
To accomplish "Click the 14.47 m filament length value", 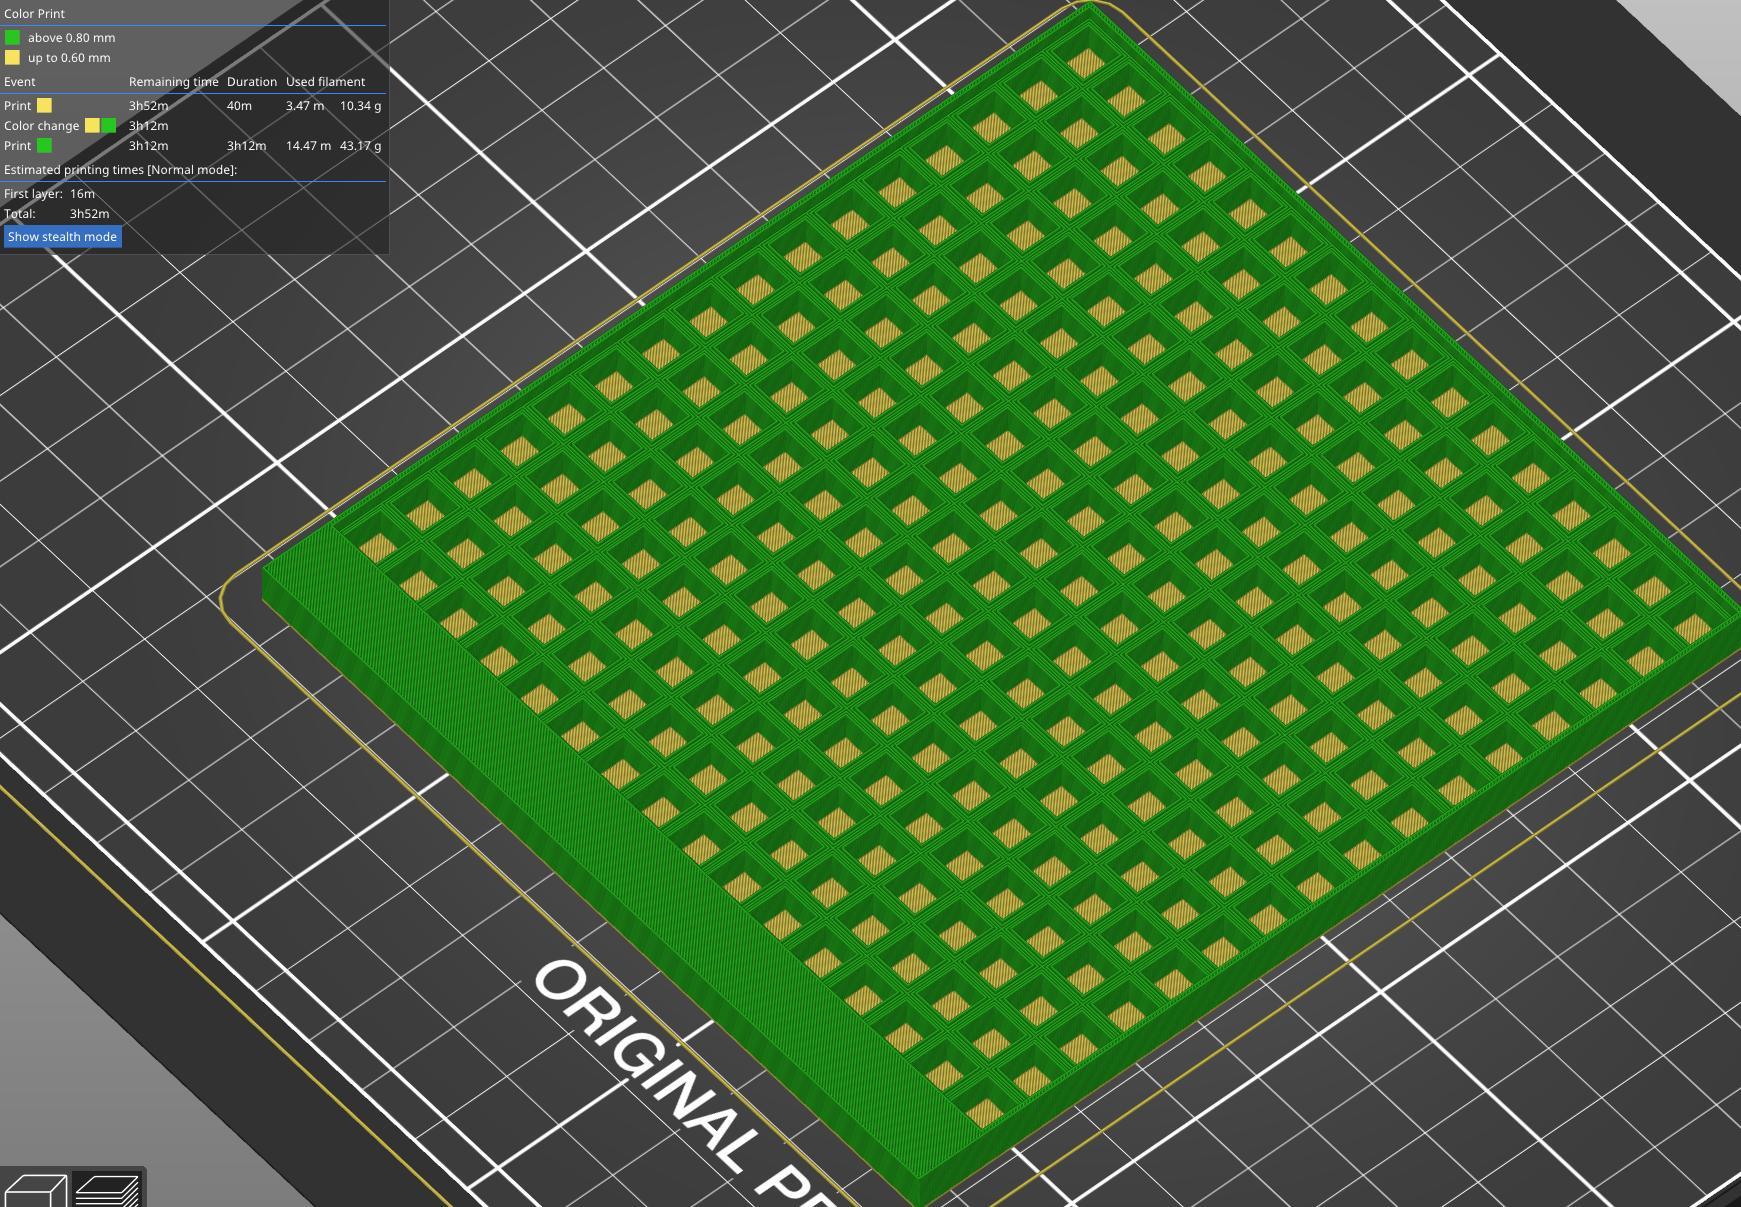I will click(x=308, y=145).
